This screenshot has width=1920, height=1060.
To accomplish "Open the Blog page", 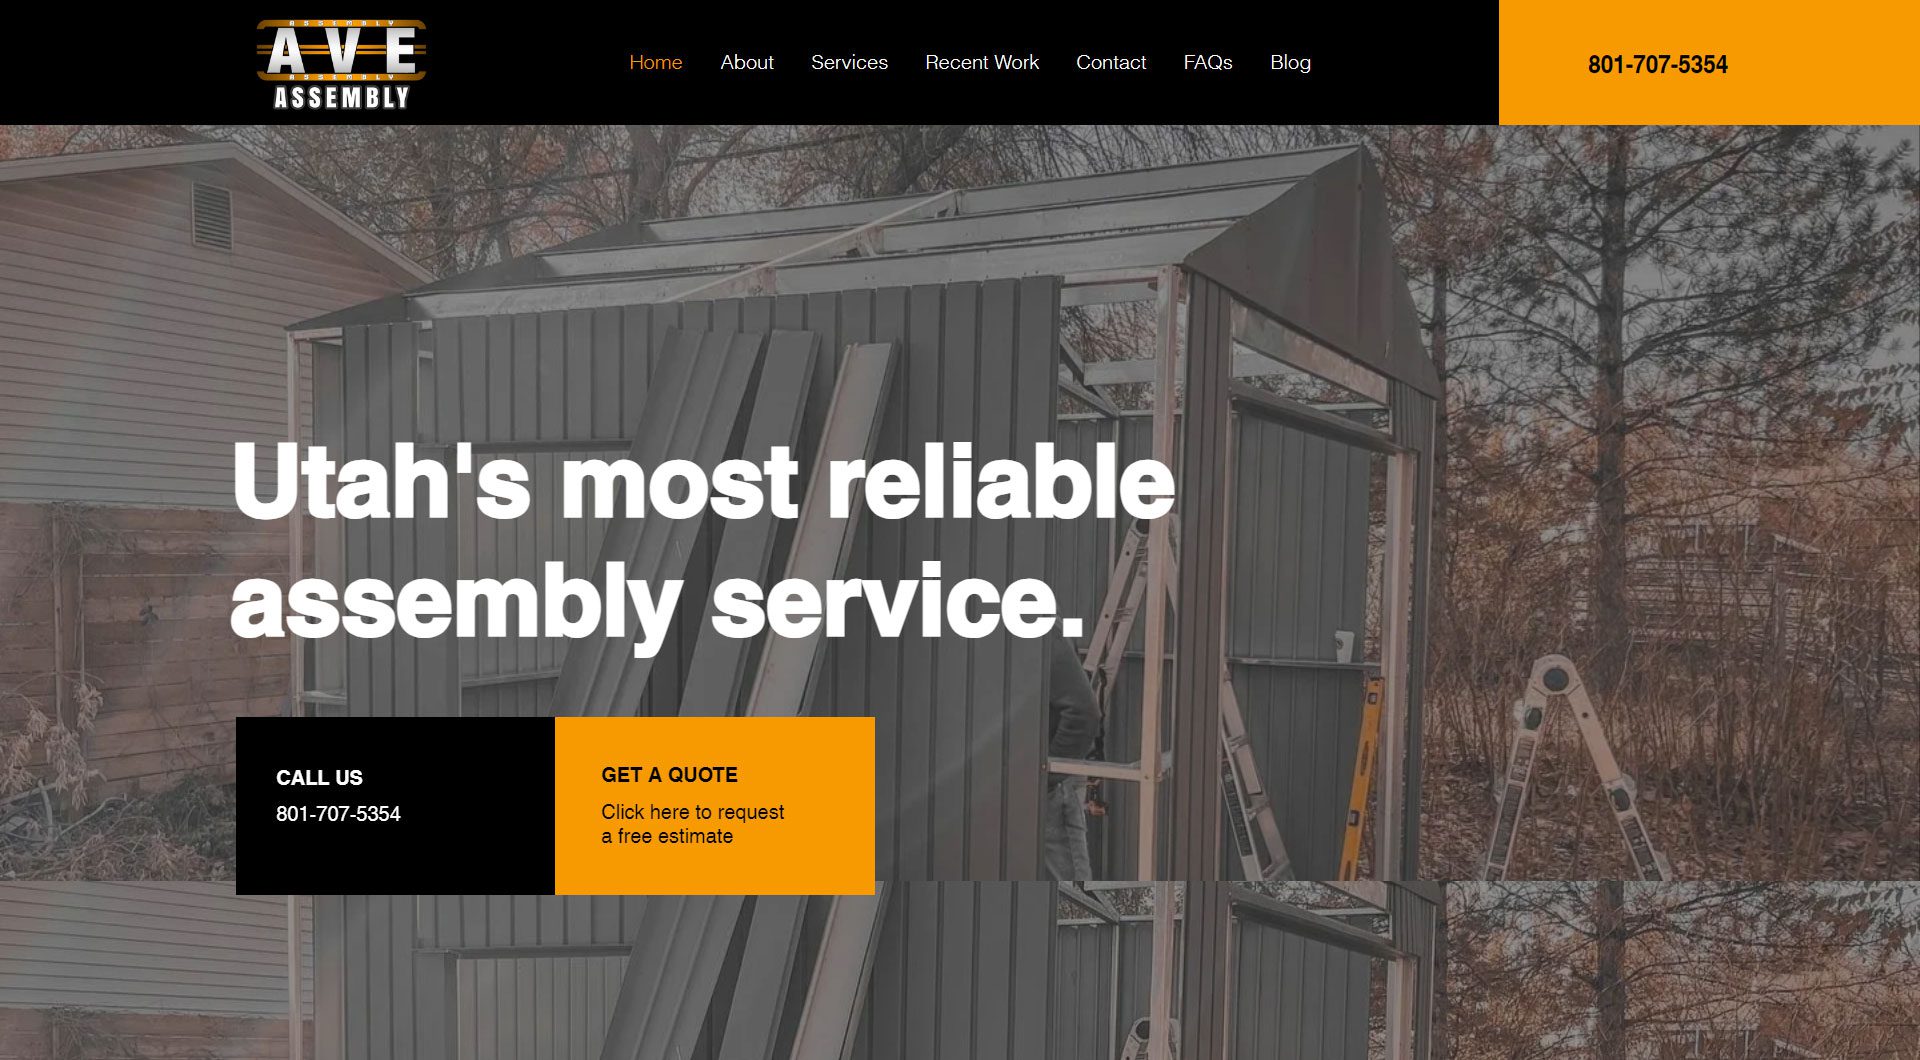I will coord(1290,62).
